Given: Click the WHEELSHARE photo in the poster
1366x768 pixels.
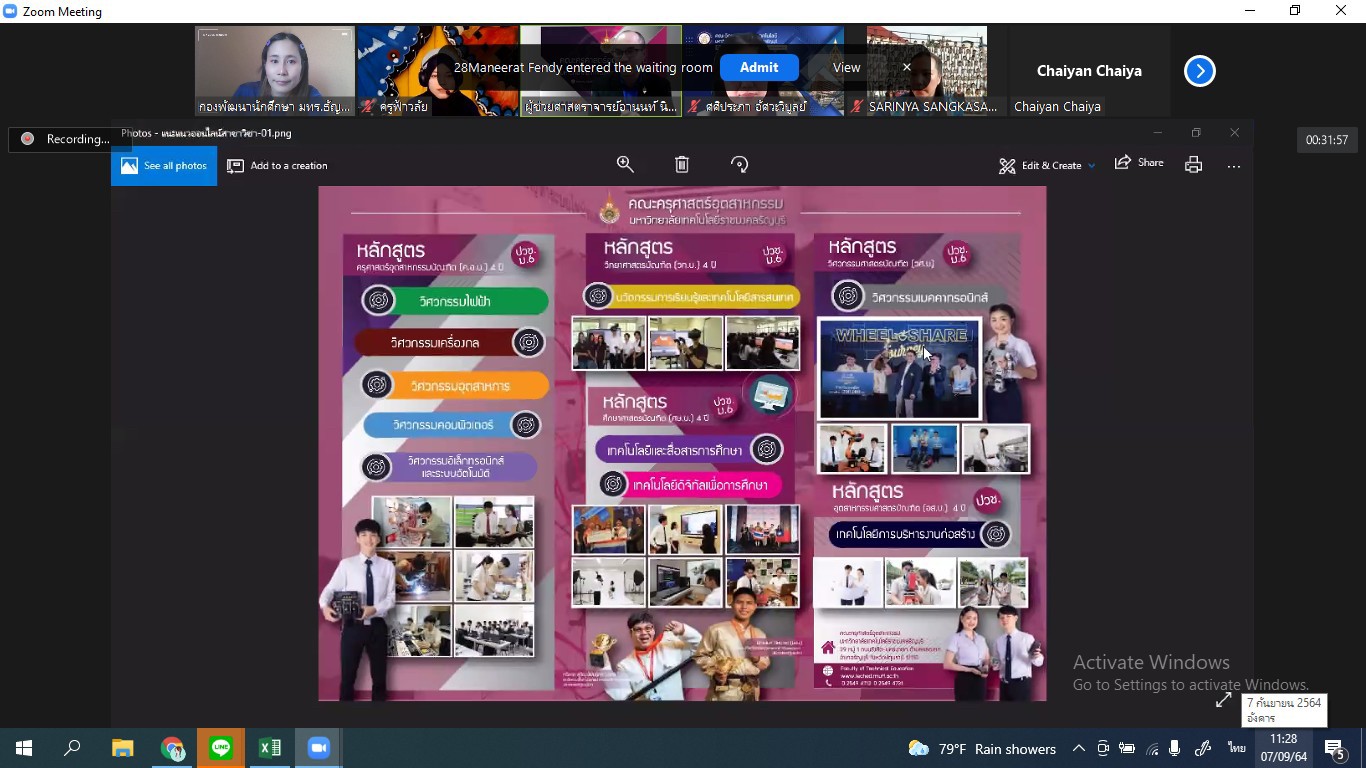Looking at the screenshot, I should point(900,369).
